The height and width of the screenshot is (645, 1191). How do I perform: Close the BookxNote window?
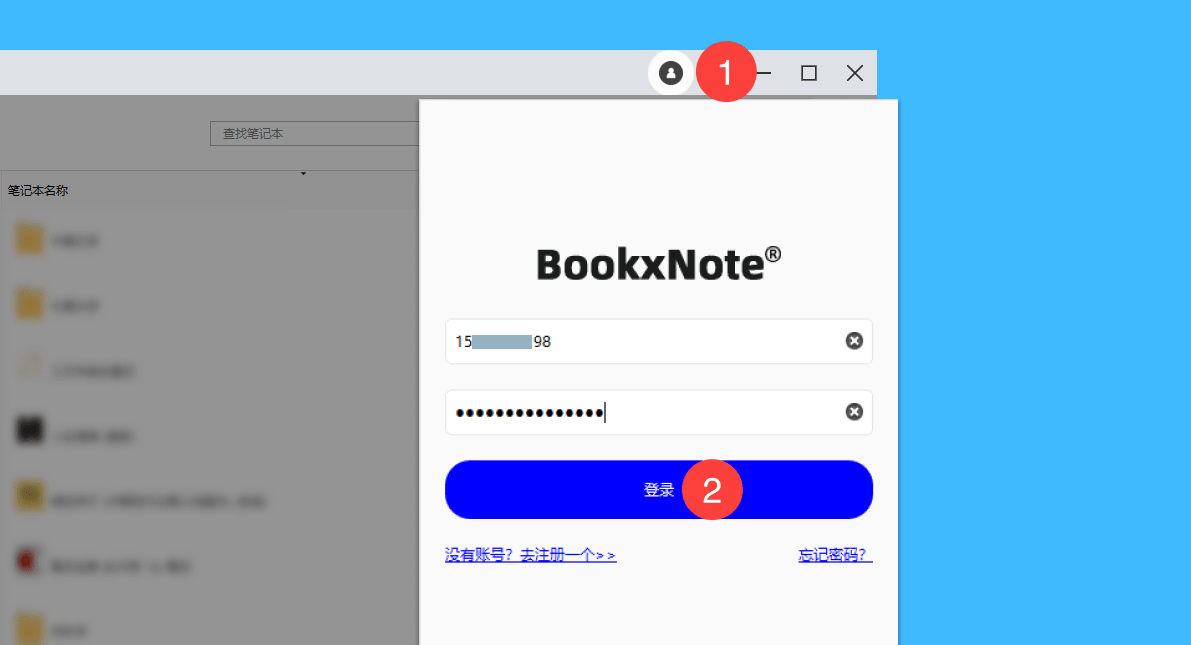(854, 73)
